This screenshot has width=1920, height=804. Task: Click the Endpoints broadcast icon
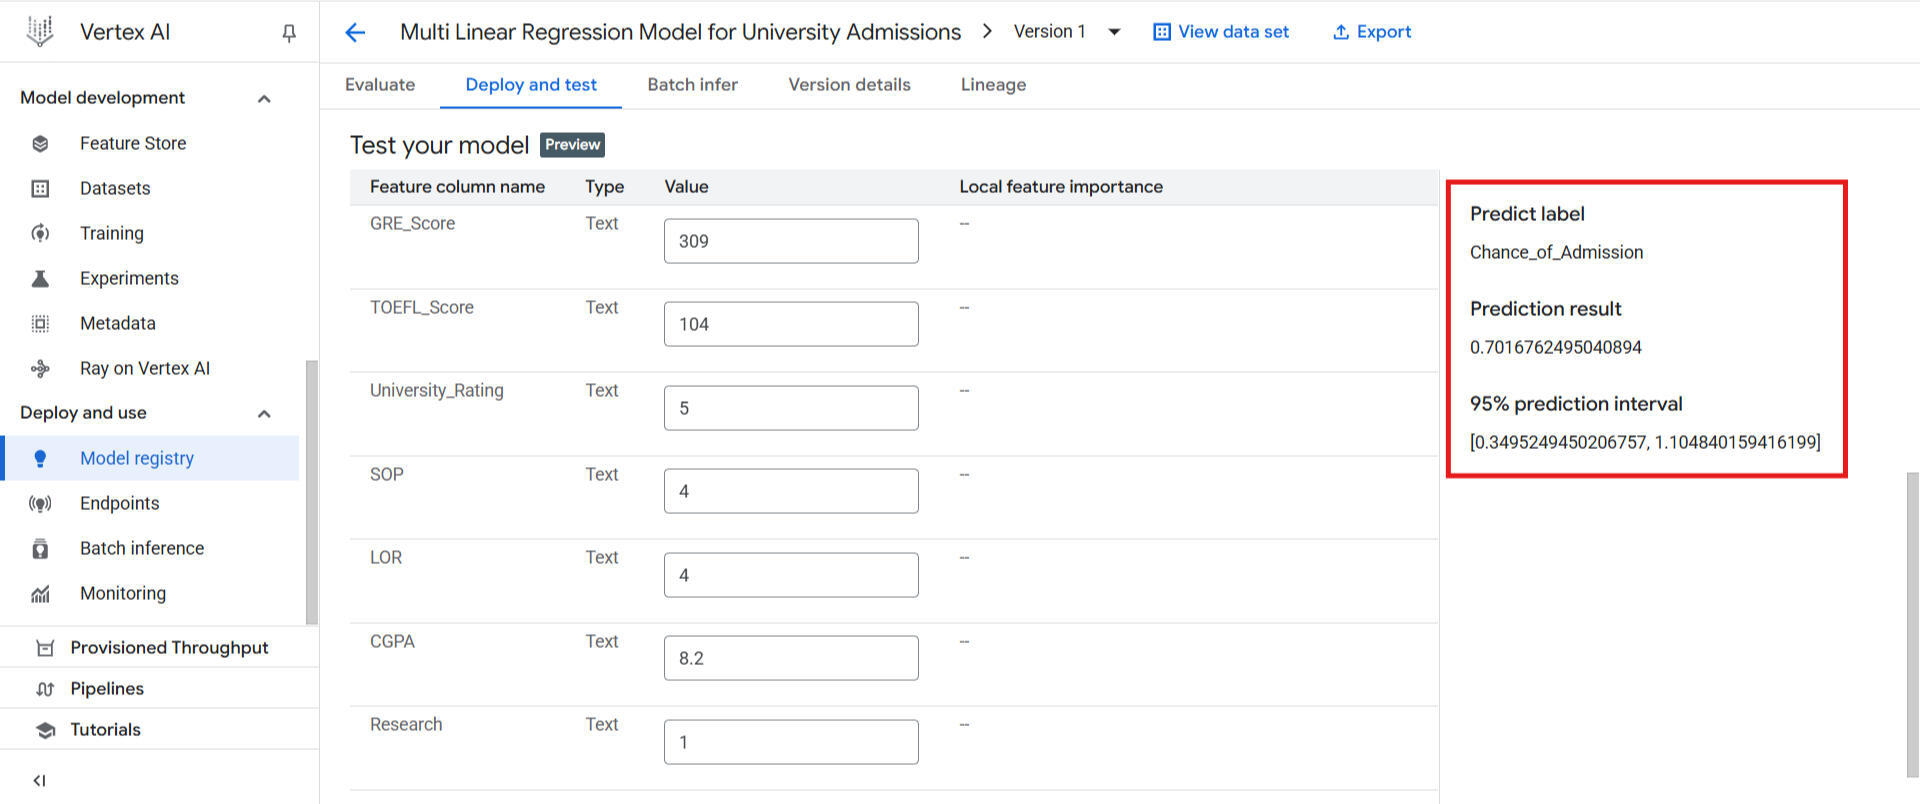tap(40, 504)
